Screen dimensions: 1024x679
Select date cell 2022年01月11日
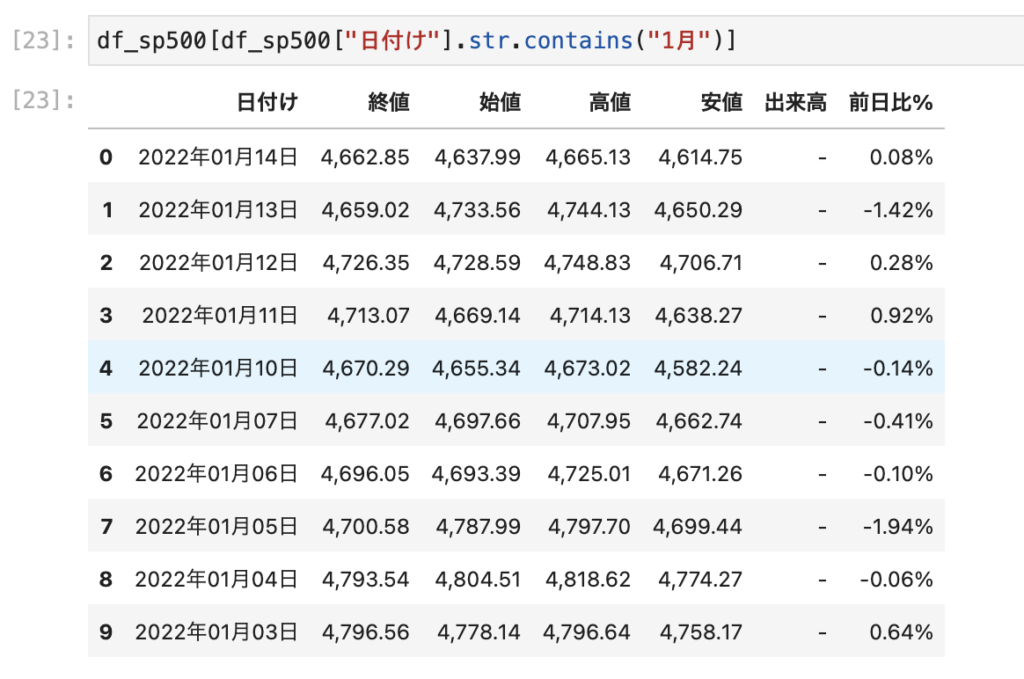coord(220,316)
